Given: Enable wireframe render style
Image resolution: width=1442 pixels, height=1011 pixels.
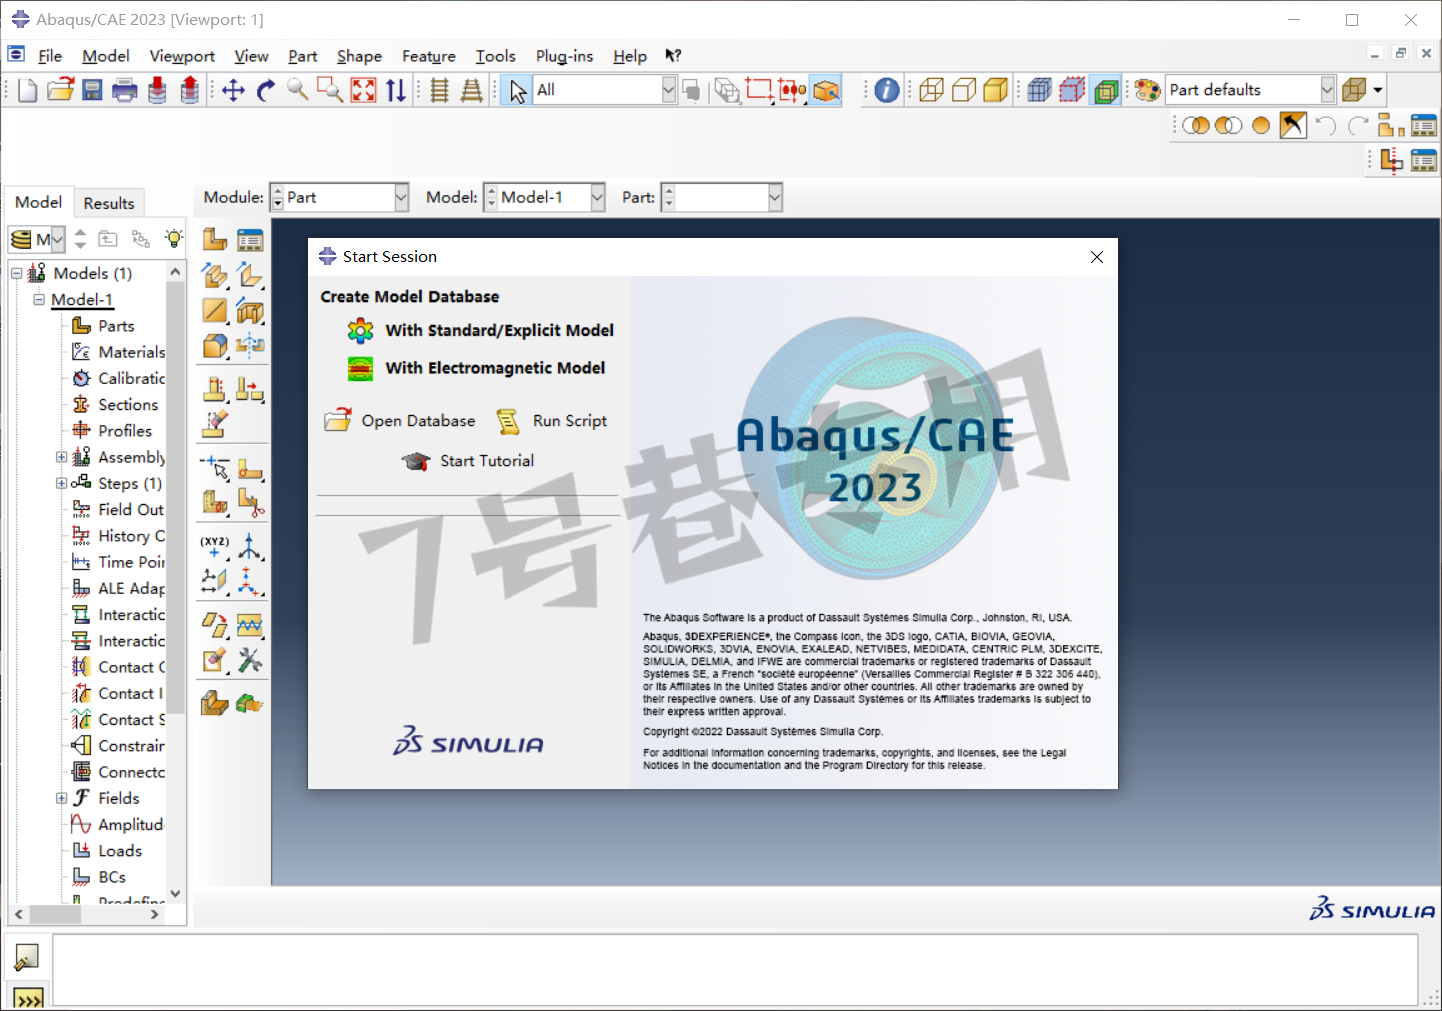Looking at the screenshot, I should click(x=931, y=90).
